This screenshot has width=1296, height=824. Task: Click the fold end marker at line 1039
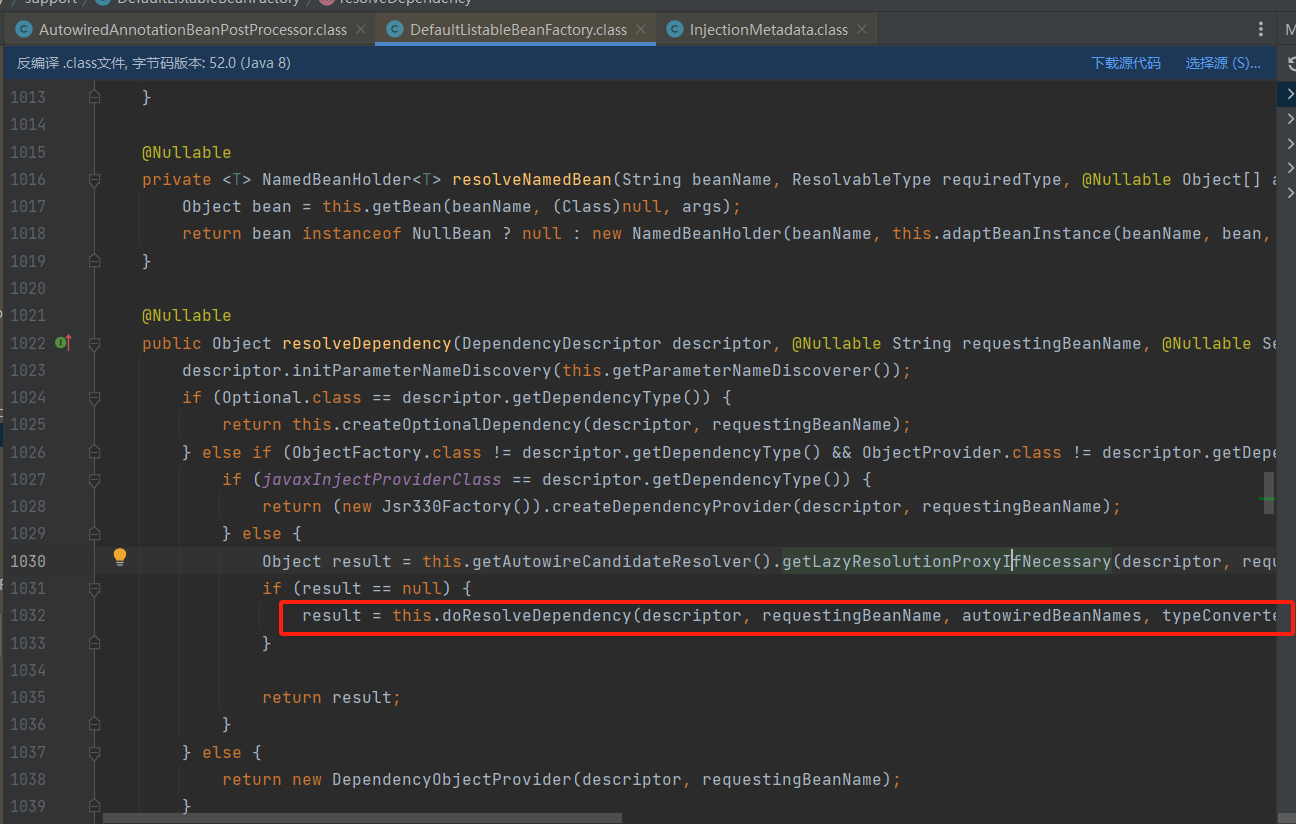[94, 806]
